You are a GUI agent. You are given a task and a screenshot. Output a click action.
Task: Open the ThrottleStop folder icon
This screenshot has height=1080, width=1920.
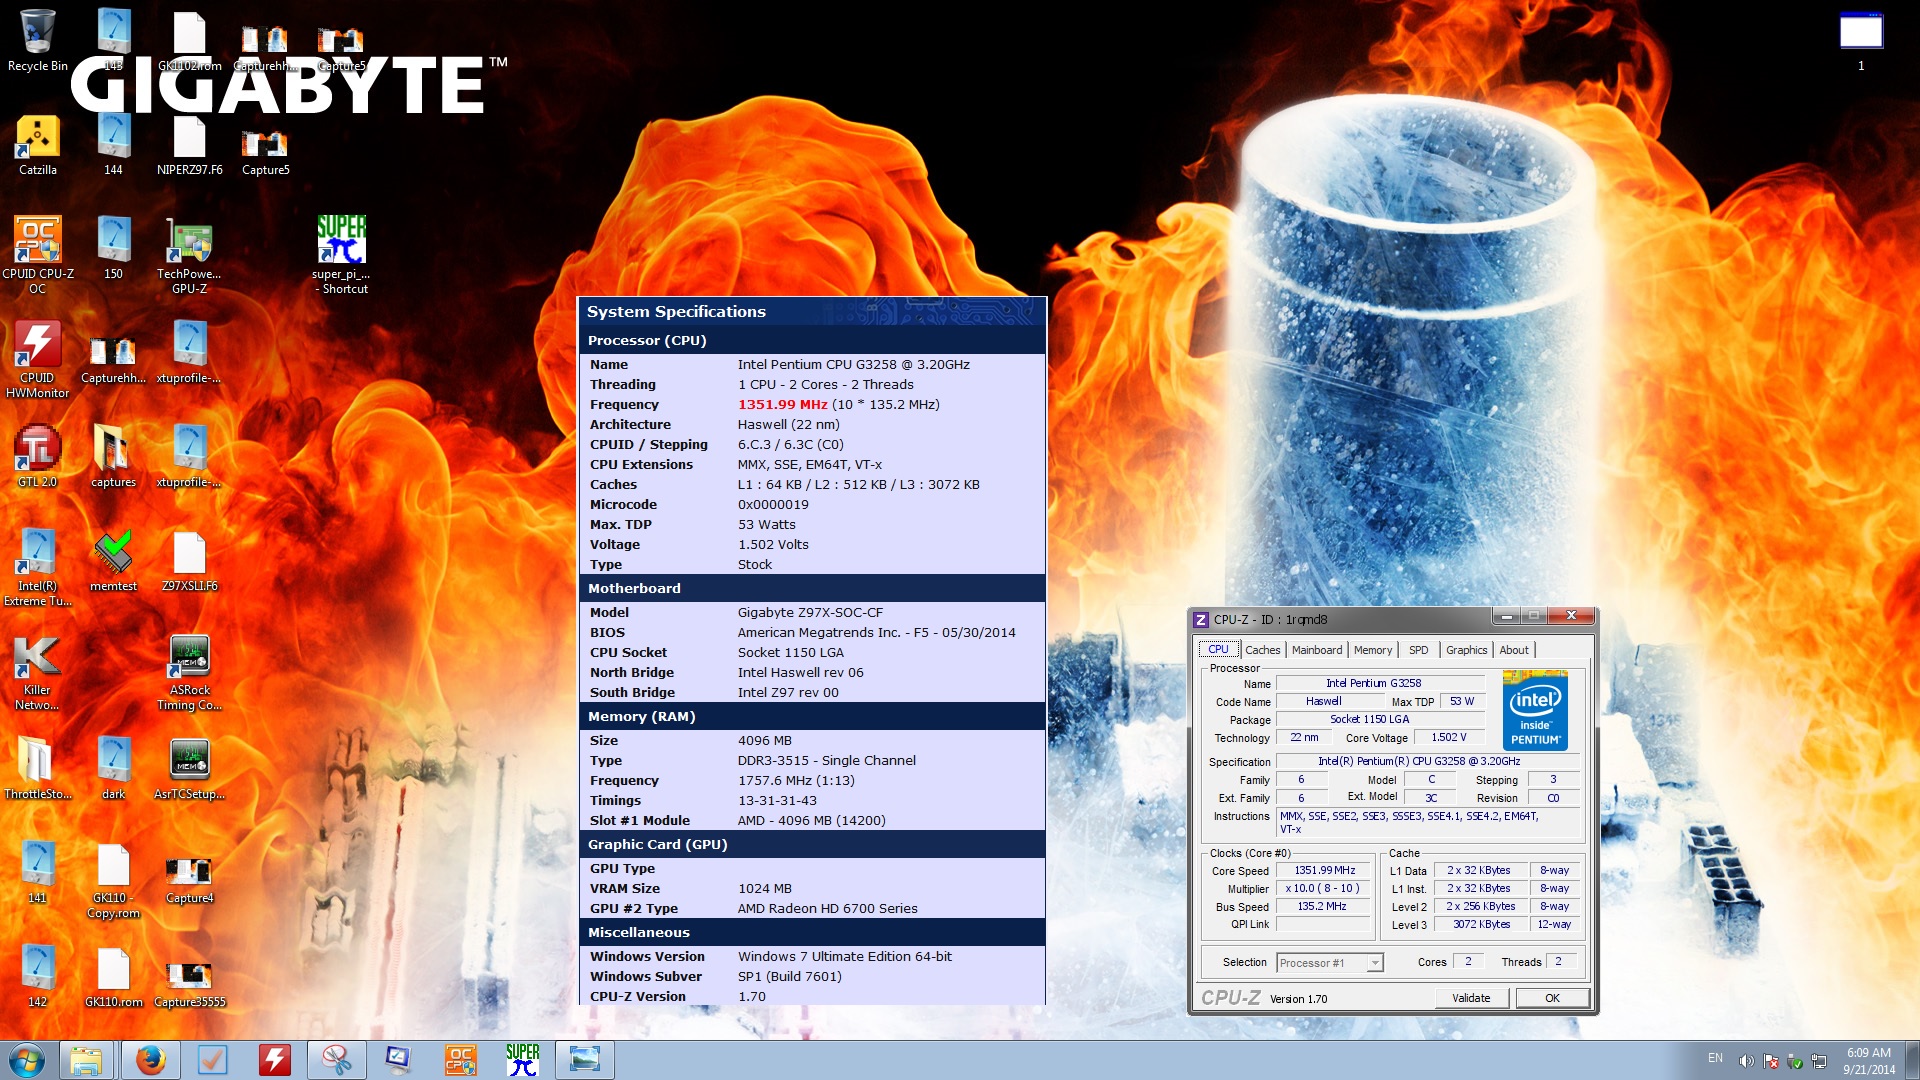click(x=37, y=769)
